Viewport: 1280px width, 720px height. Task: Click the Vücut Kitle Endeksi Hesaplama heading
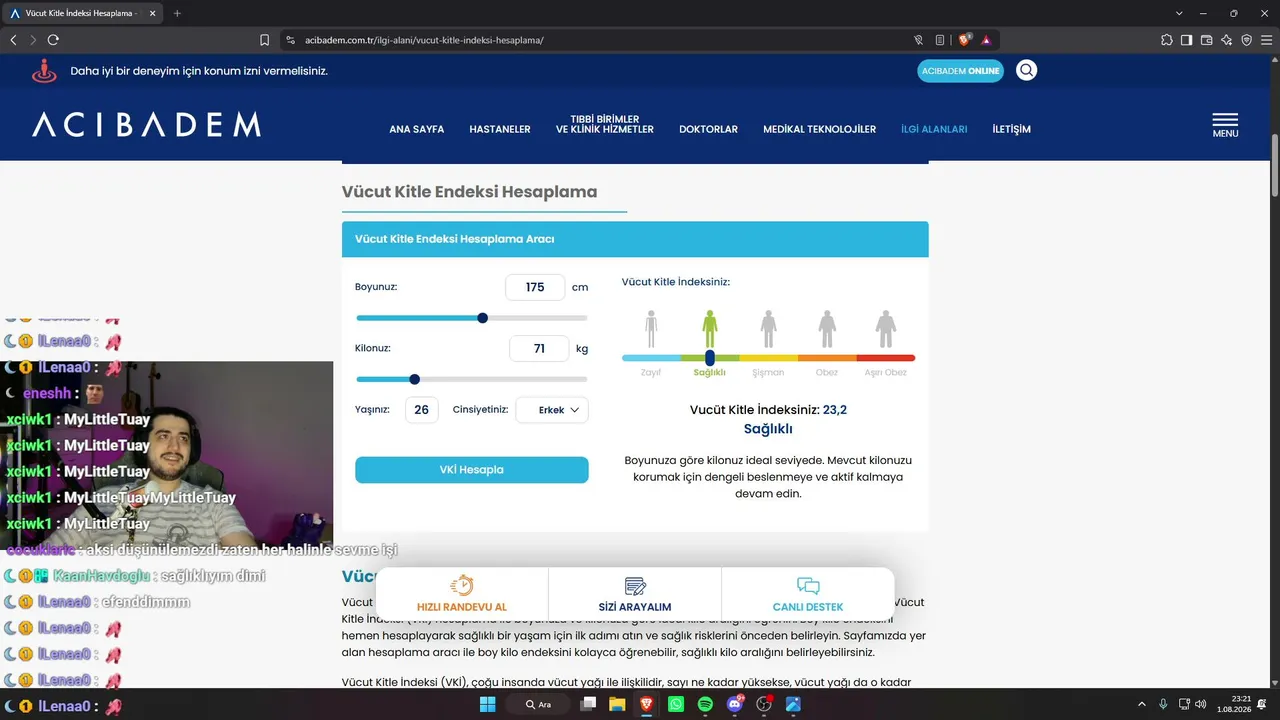470,192
